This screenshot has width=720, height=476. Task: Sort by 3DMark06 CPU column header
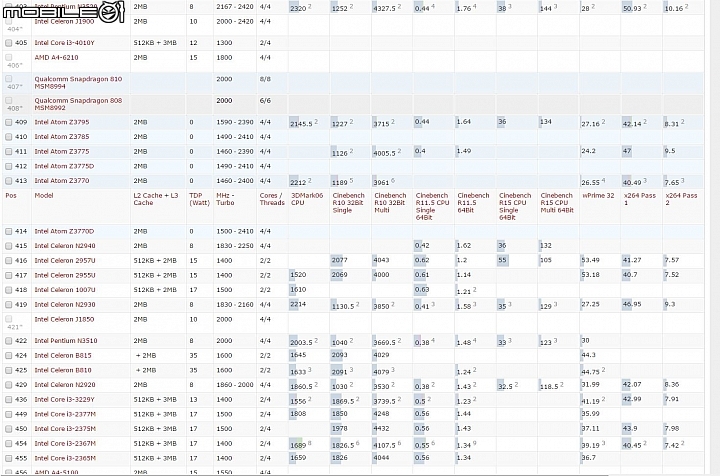[307, 199]
